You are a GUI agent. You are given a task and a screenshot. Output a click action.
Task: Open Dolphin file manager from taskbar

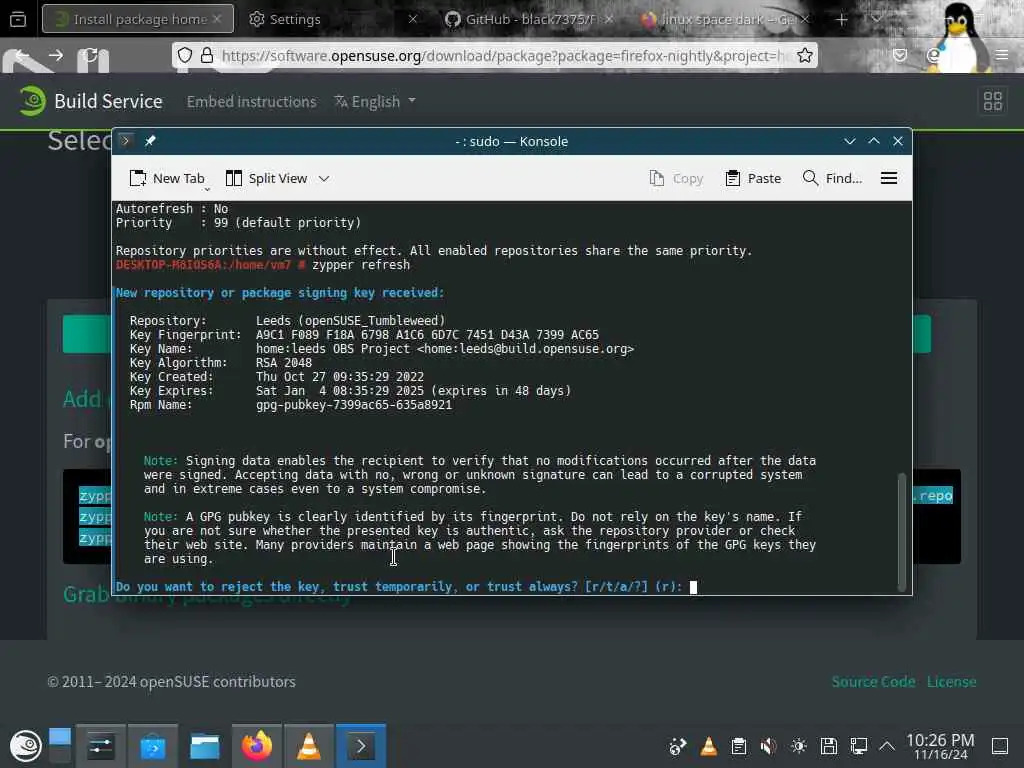coord(204,746)
